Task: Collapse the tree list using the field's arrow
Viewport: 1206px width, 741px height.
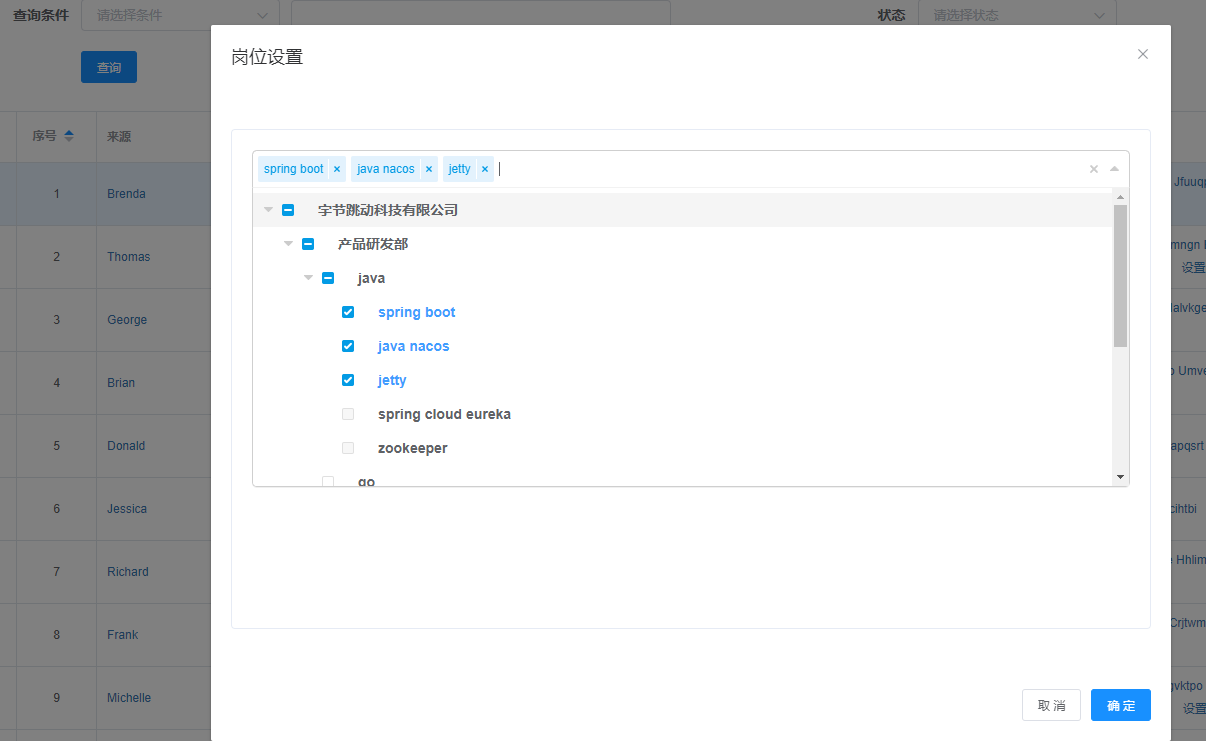Action: click(x=1116, y=168)
